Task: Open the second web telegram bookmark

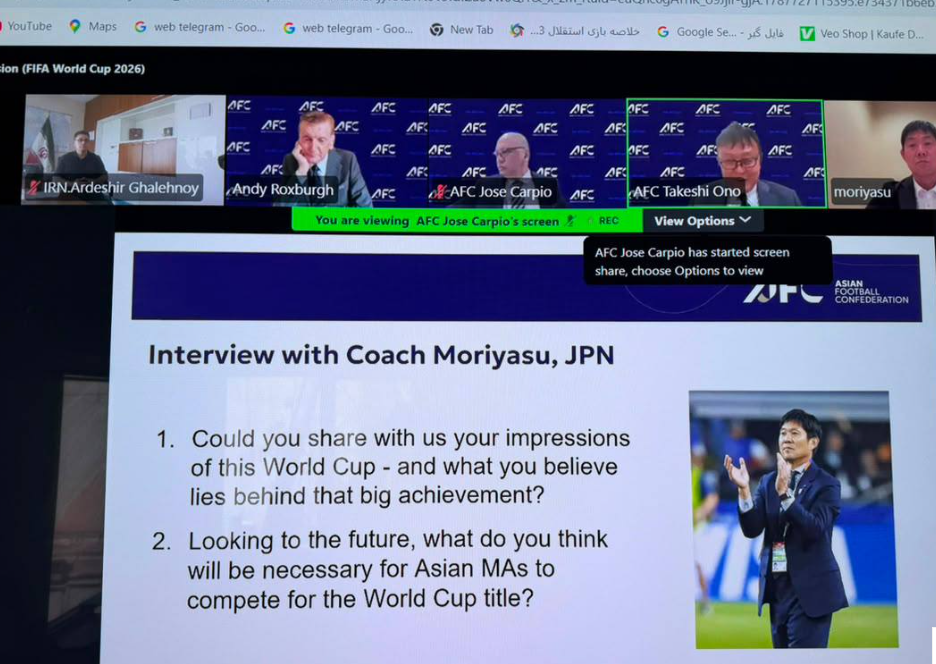Action: pos(348,29)
